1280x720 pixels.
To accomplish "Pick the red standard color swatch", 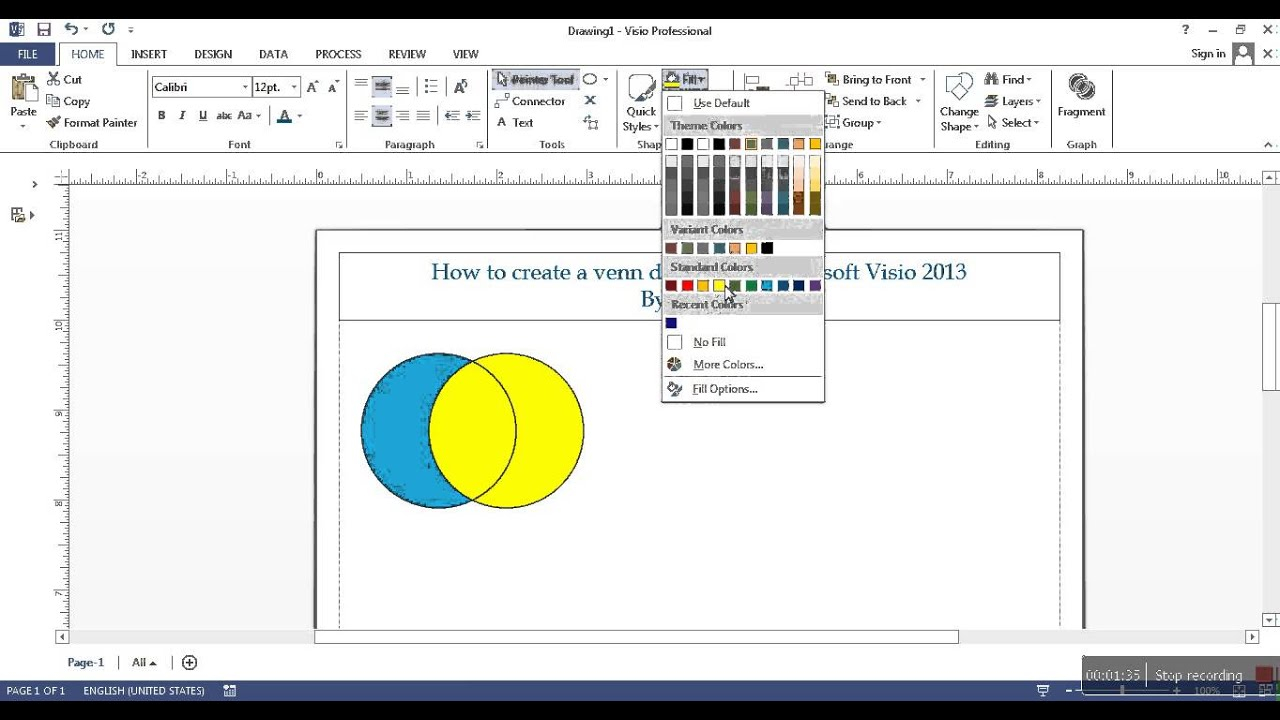I will coord(687,286).
